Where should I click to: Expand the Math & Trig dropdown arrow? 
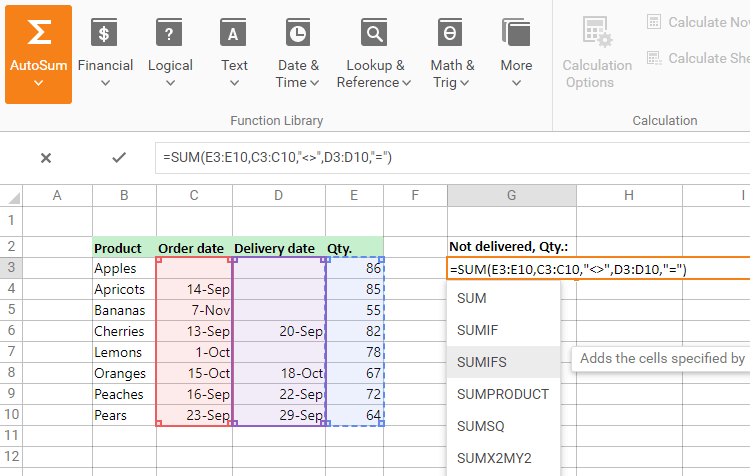[x=467, y=83]
